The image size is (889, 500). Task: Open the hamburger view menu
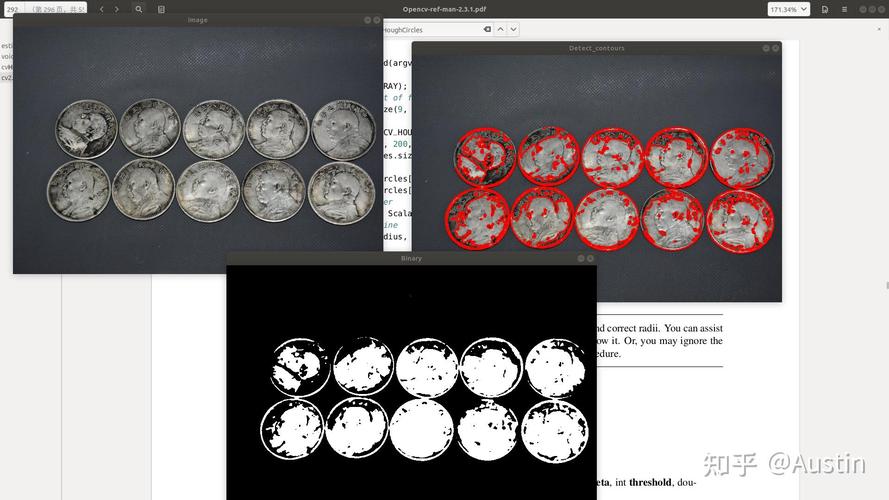coord(844,9)
